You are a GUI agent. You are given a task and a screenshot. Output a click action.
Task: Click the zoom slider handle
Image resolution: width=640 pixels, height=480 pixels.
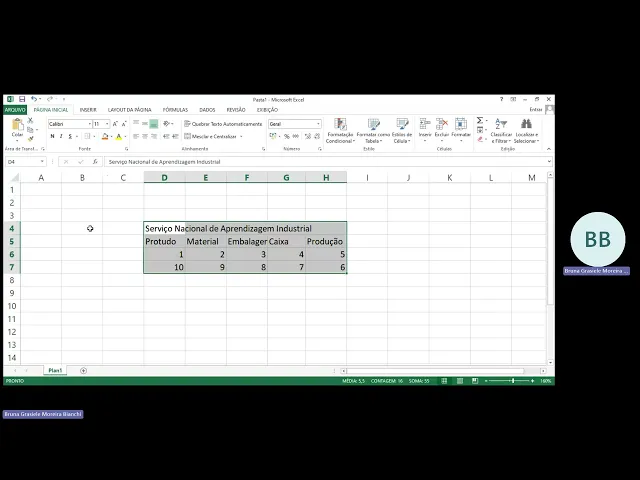513,381
